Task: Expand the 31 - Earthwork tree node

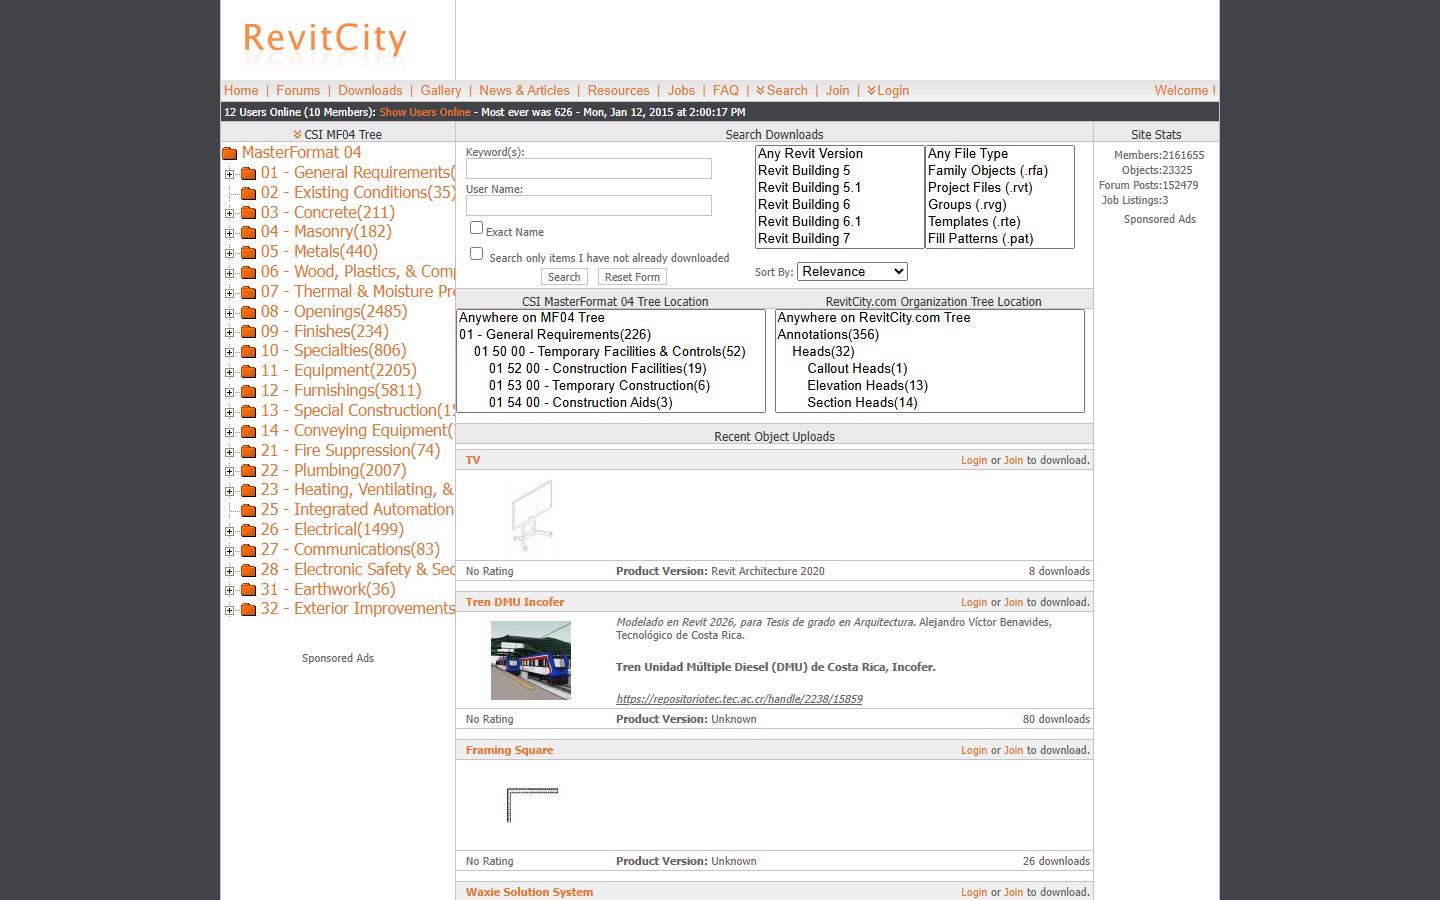Action: (230, 590)
